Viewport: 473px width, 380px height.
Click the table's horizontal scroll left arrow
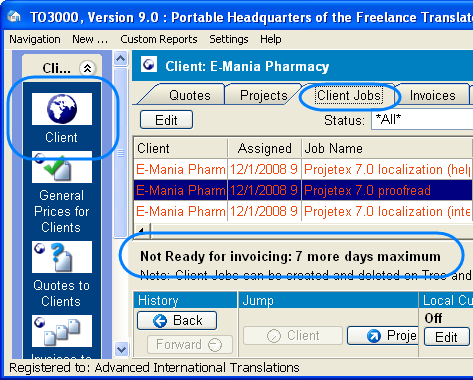[x=141, y=230]
